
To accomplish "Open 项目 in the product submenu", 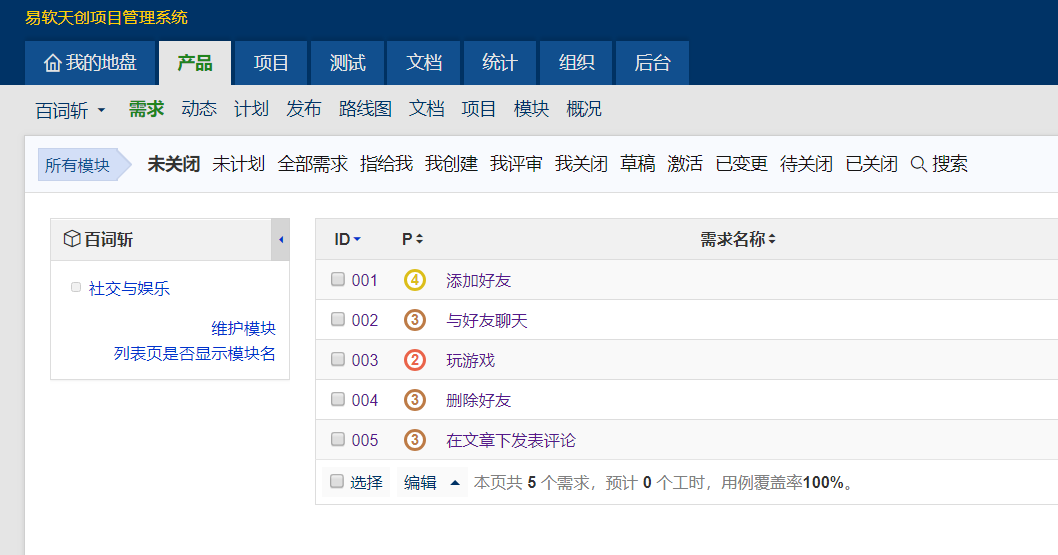I will [x=479, y=109].
